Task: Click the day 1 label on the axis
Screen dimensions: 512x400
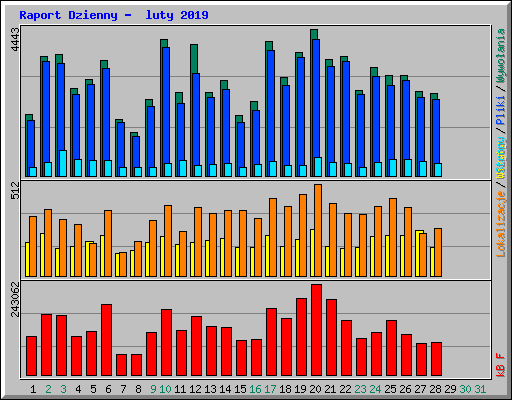Action: click(33, 389)
